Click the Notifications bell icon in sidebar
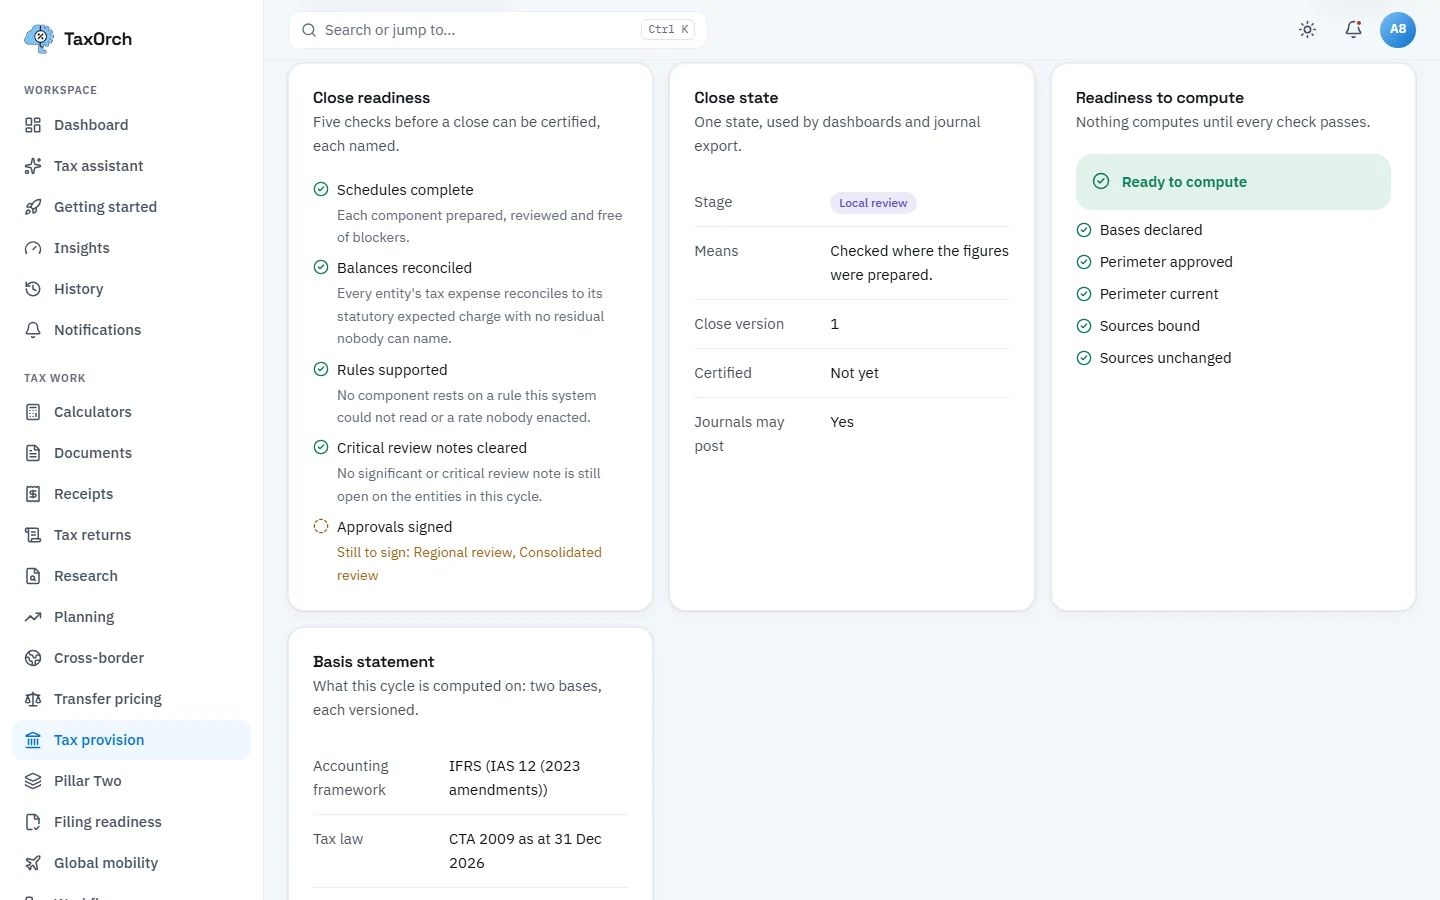 pyautogui.click(x=33, y=330)
